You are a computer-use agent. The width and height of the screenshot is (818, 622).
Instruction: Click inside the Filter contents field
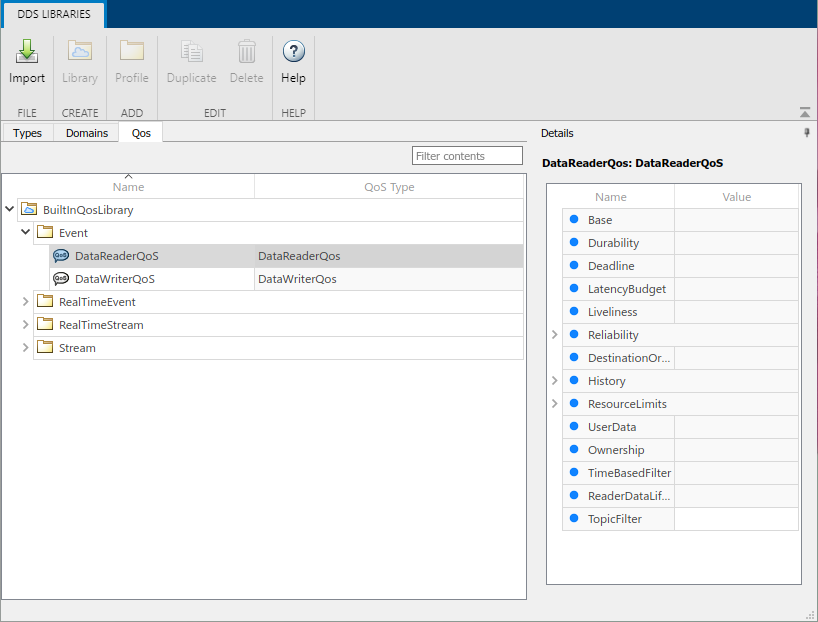[x=467, y=155]
